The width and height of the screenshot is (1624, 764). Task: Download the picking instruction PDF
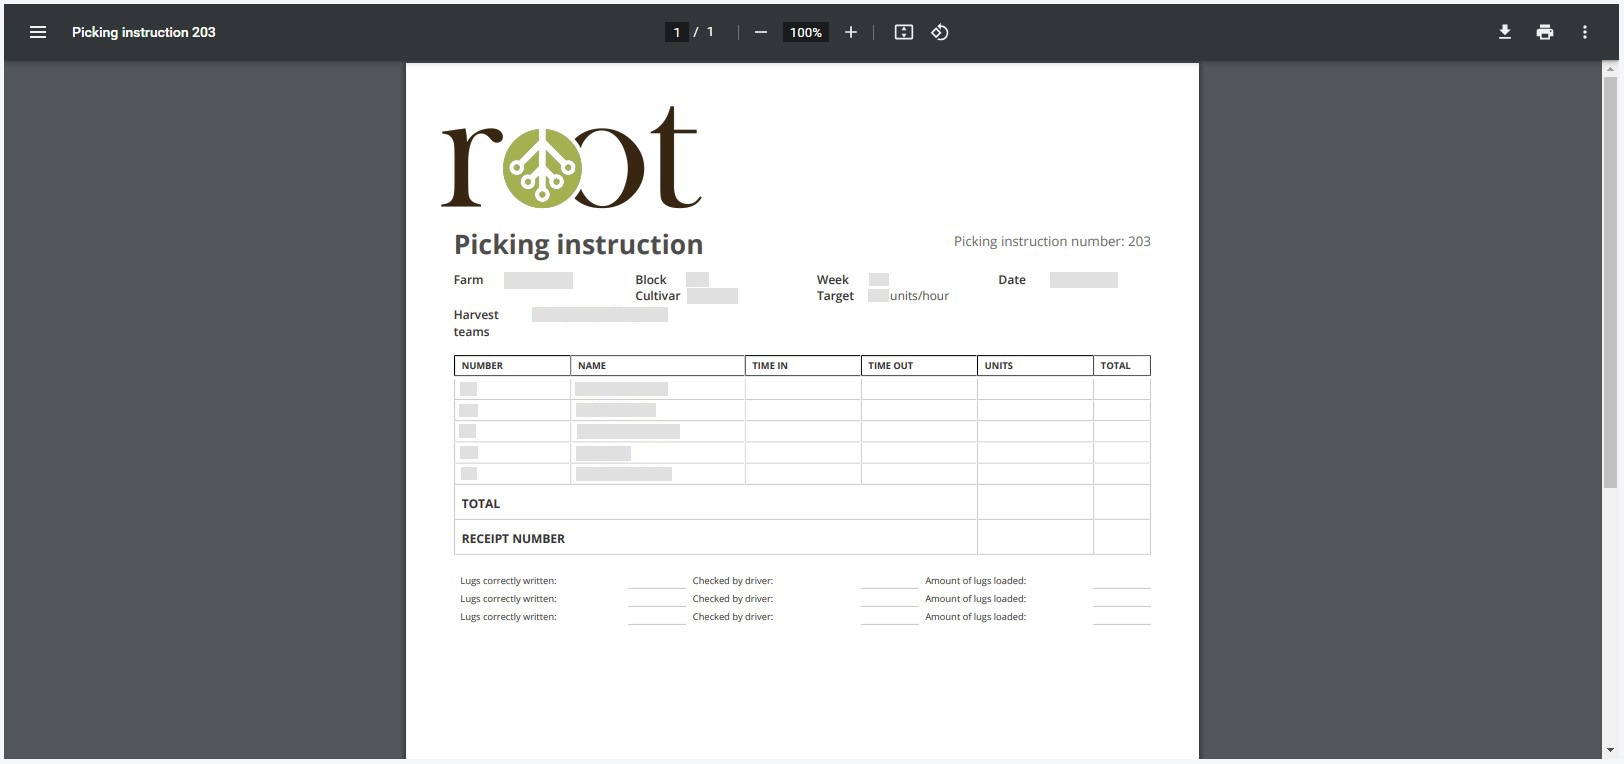(1505, 32)
